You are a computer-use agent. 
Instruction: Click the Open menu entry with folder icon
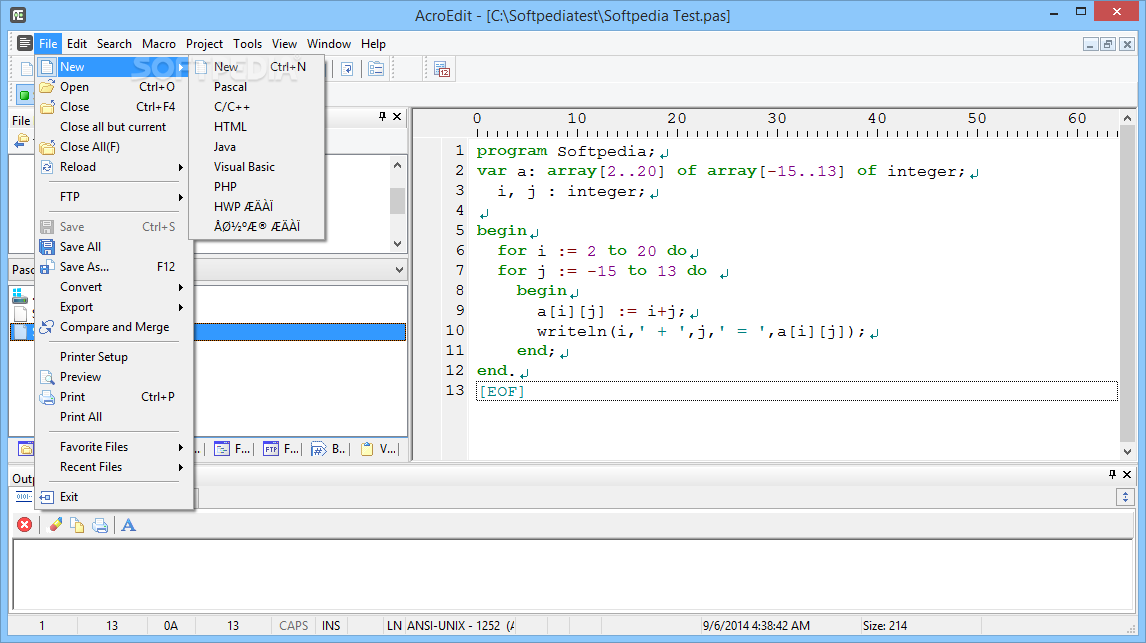click(x=114, y=86)
